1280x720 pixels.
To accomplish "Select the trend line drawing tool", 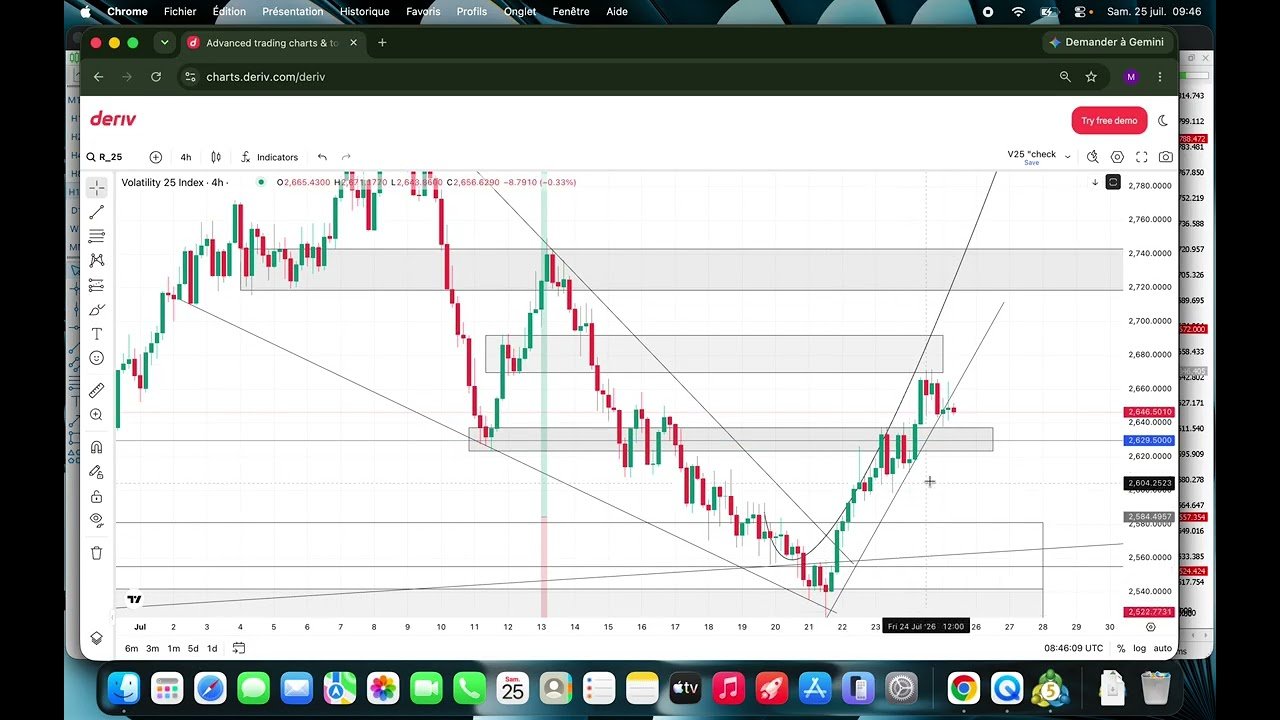I will tap(97, 212).
